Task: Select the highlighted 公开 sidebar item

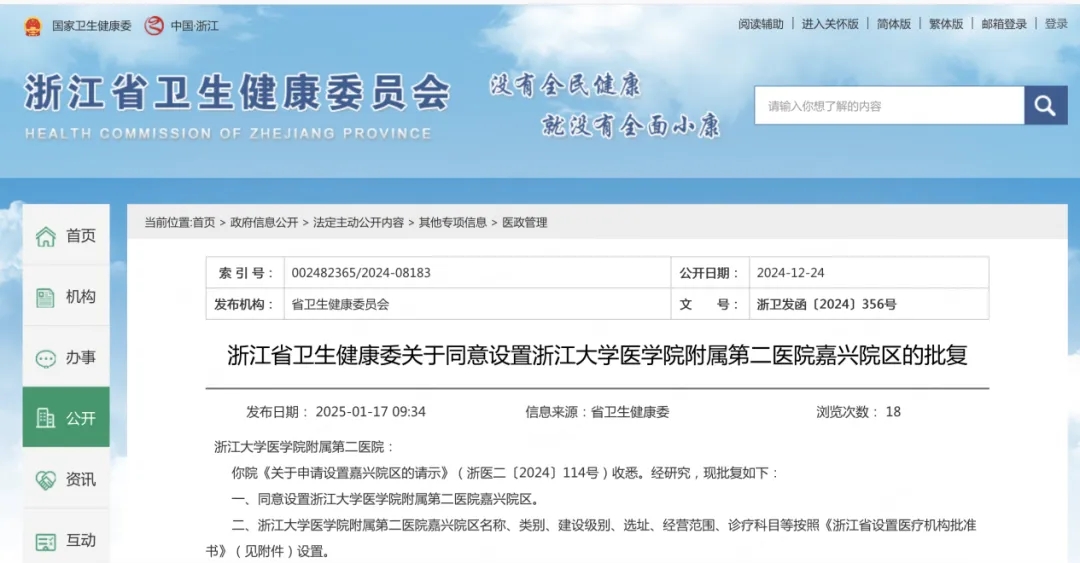Action: pyautogui.click(x=66, y=418)
